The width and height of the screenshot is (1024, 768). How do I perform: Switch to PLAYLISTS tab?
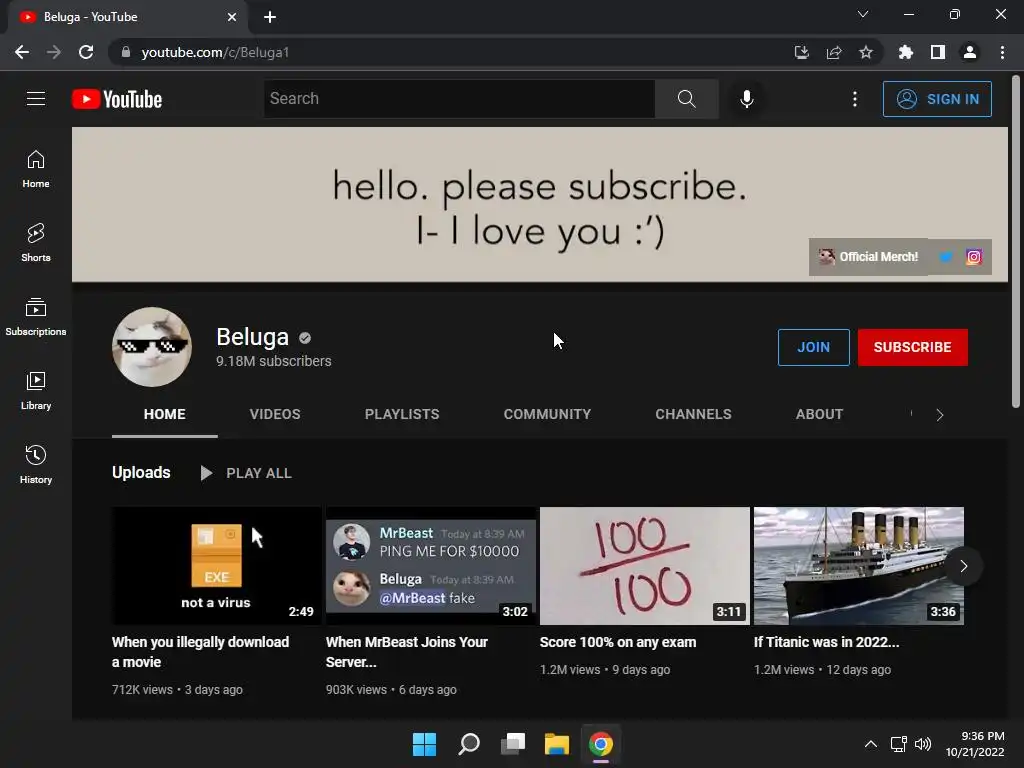click(x=402, y=414)
